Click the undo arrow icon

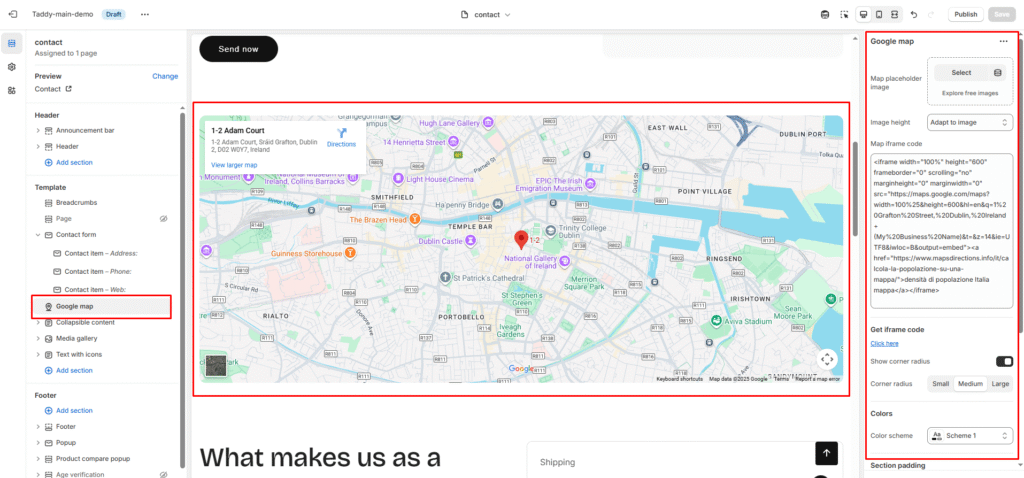tap(913, 15)
